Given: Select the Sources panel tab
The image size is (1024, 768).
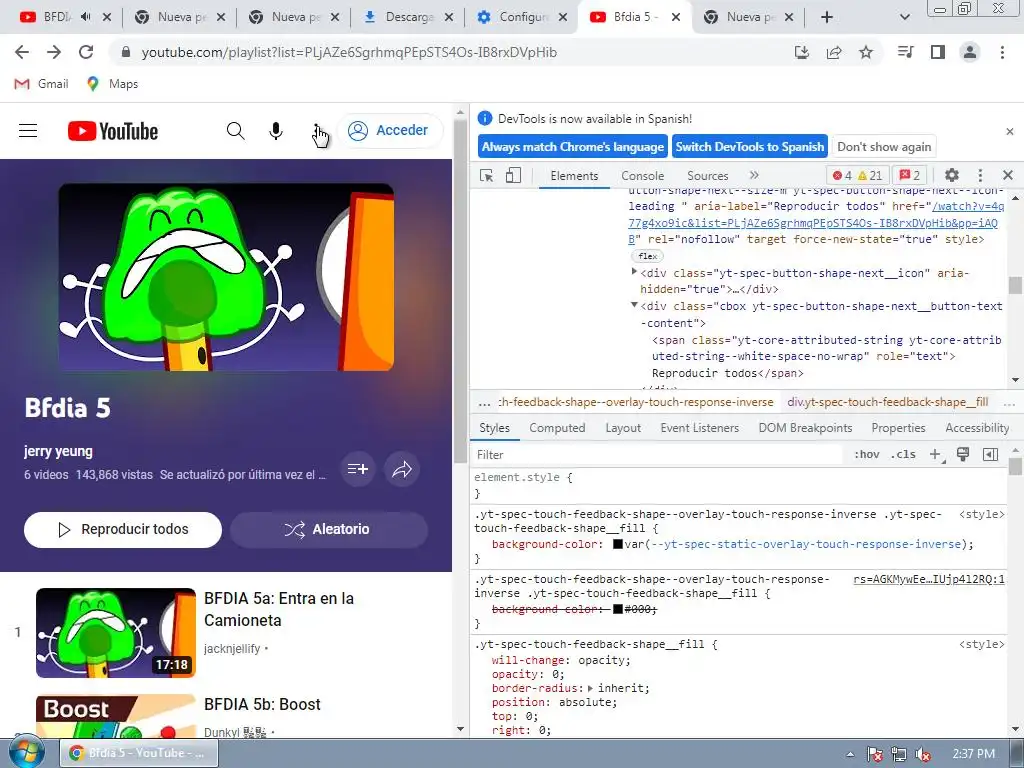Looking at the screenshot, I should coord(707,175).
